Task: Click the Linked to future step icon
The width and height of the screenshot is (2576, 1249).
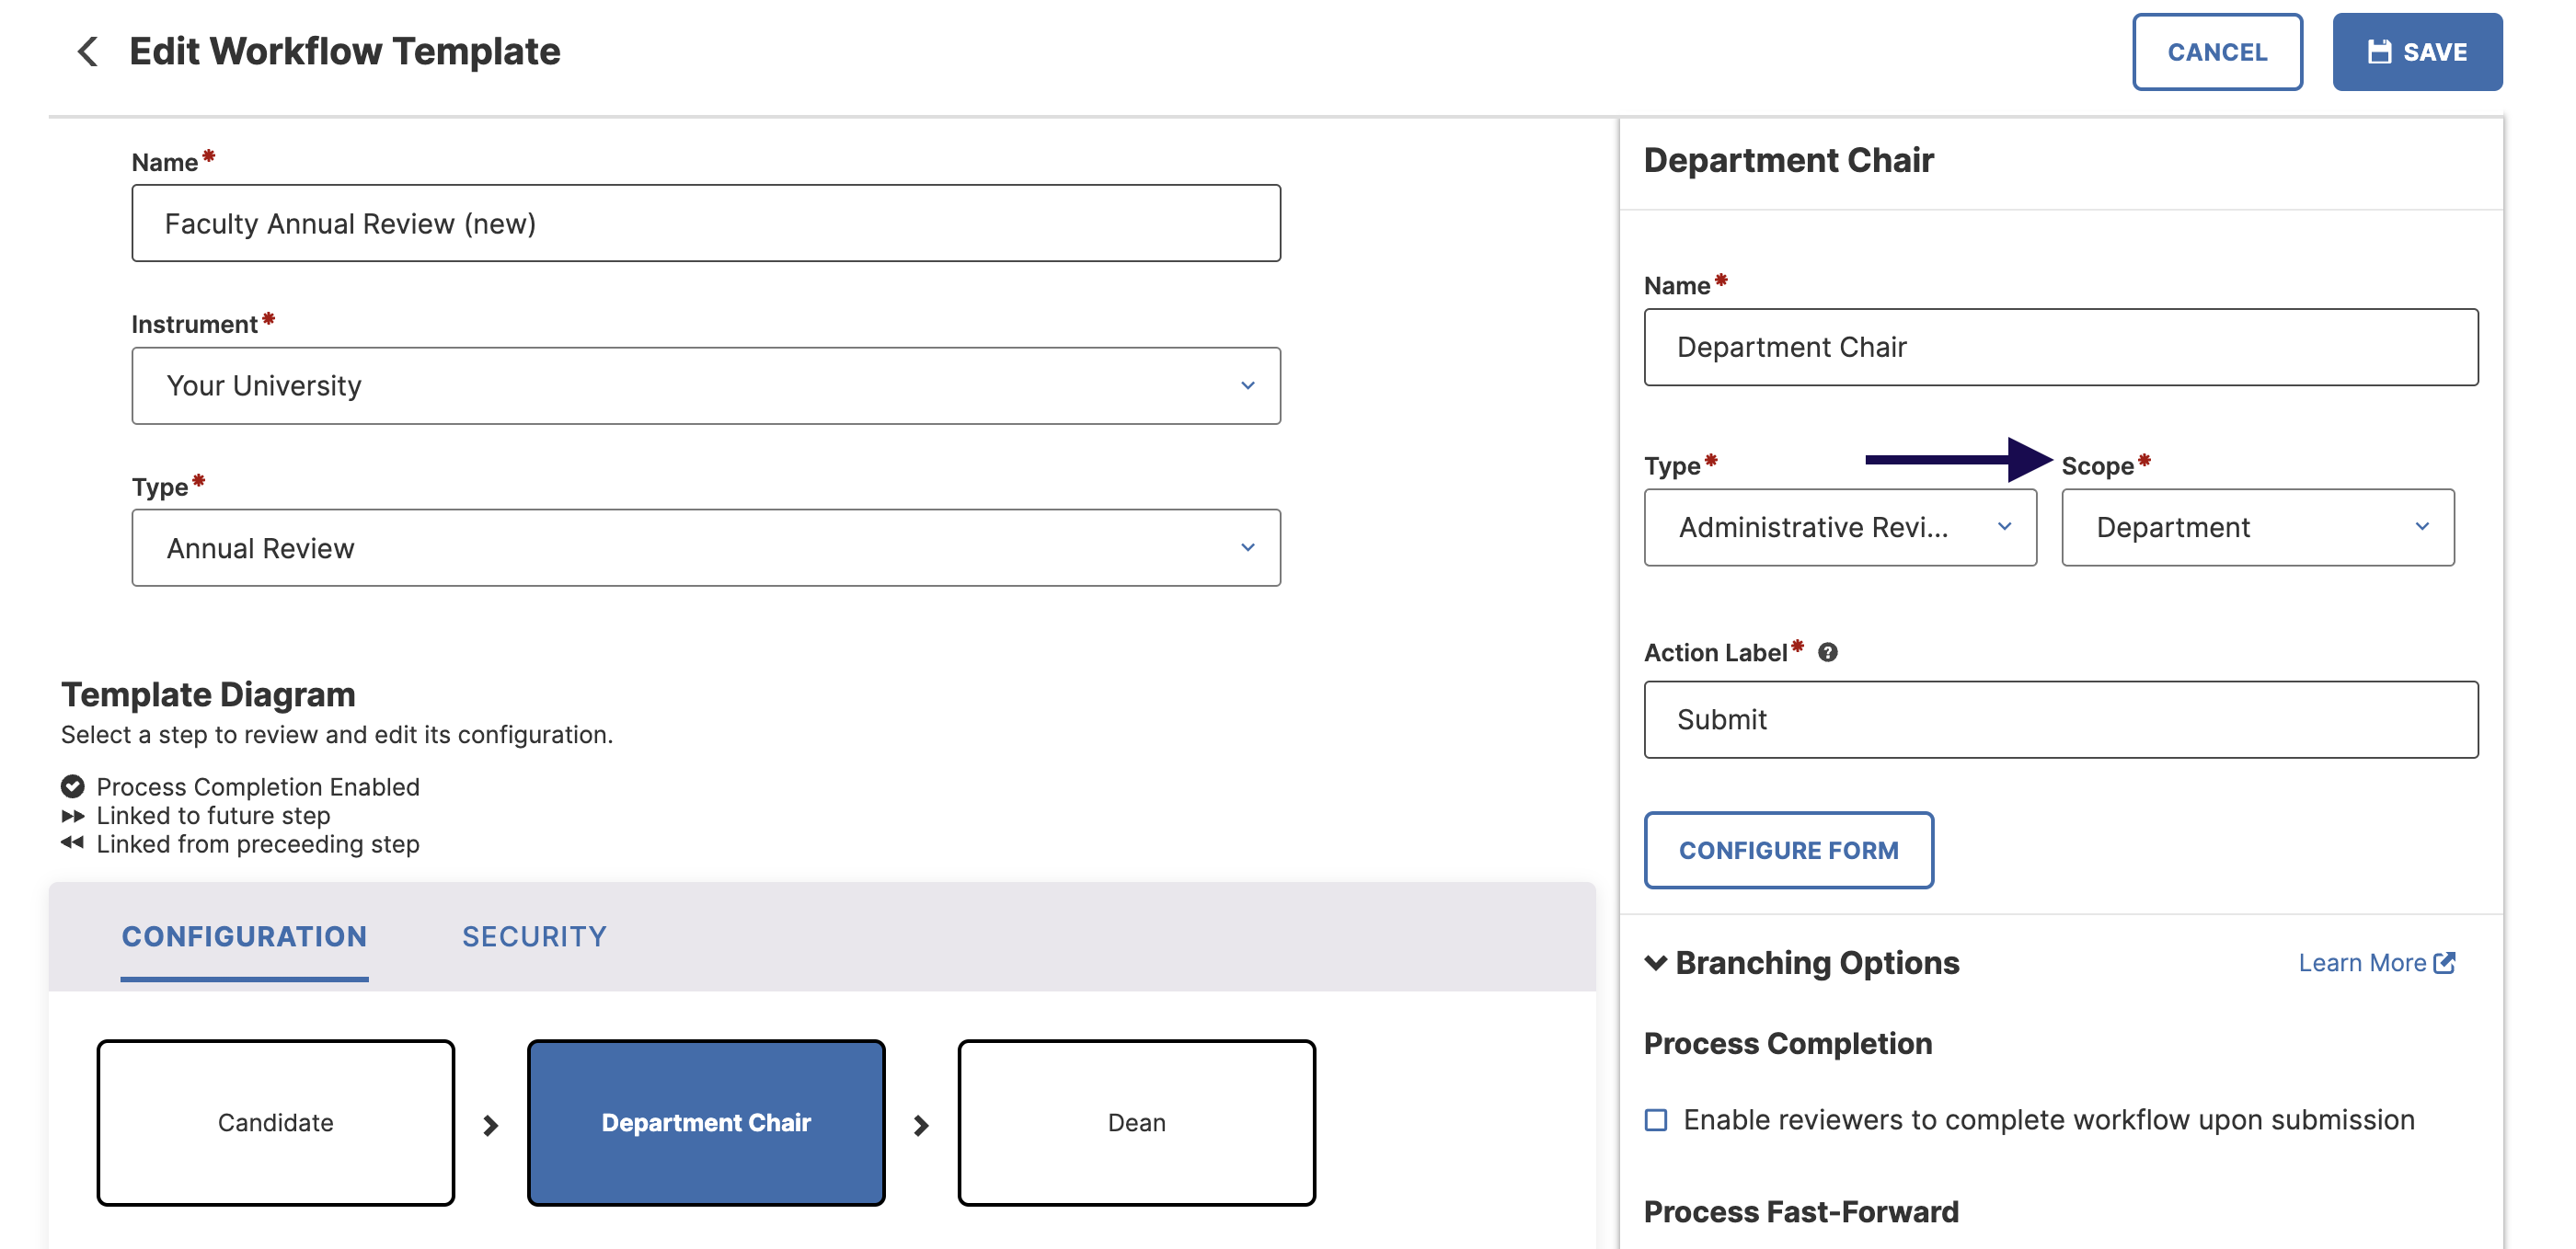Action: click(73, 815)
